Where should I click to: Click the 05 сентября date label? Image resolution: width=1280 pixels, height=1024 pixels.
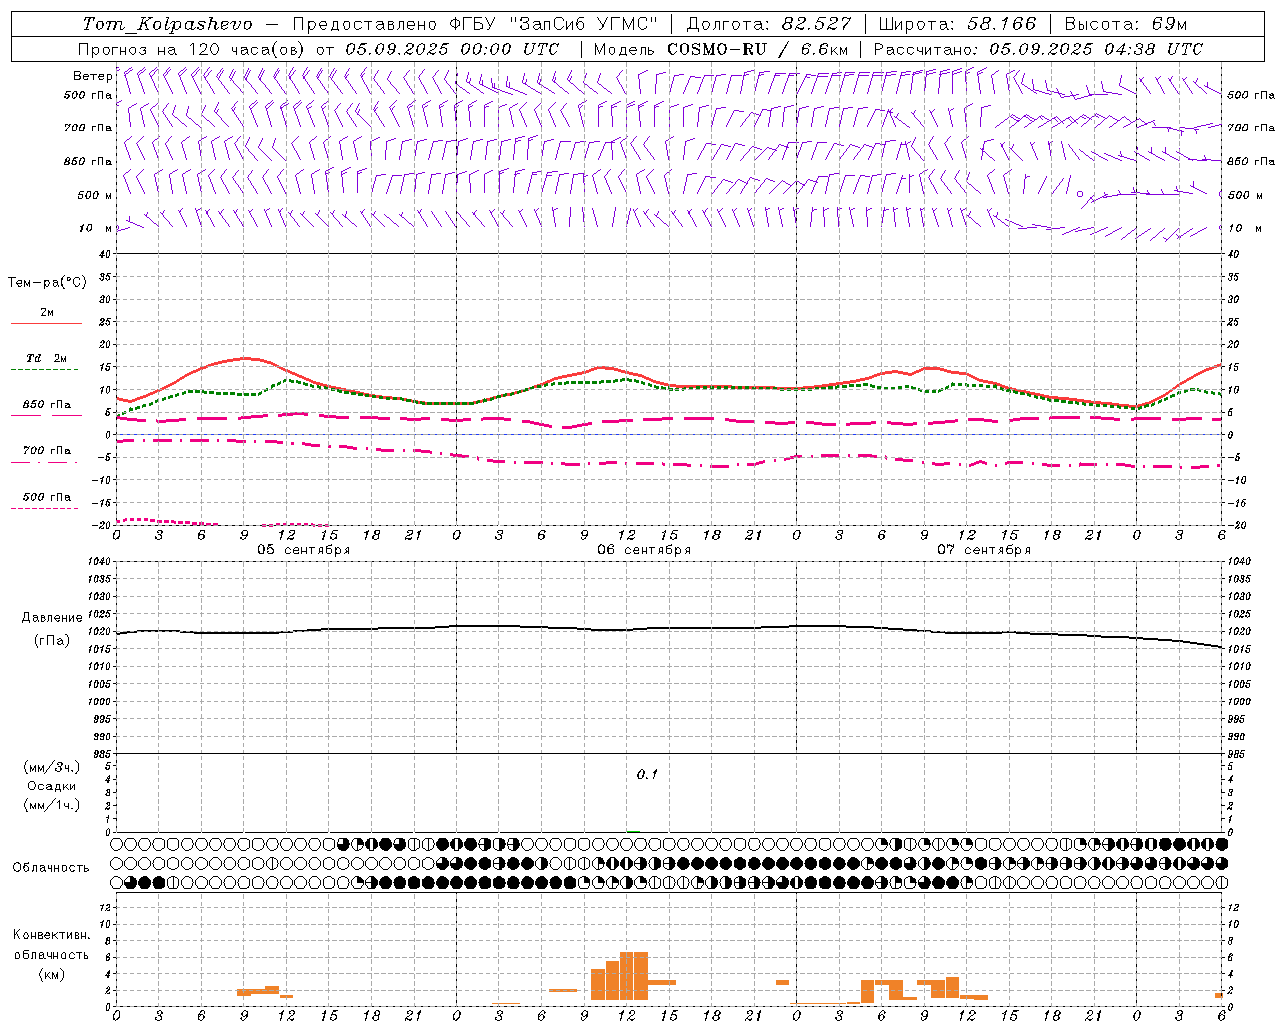click(303, 550)
